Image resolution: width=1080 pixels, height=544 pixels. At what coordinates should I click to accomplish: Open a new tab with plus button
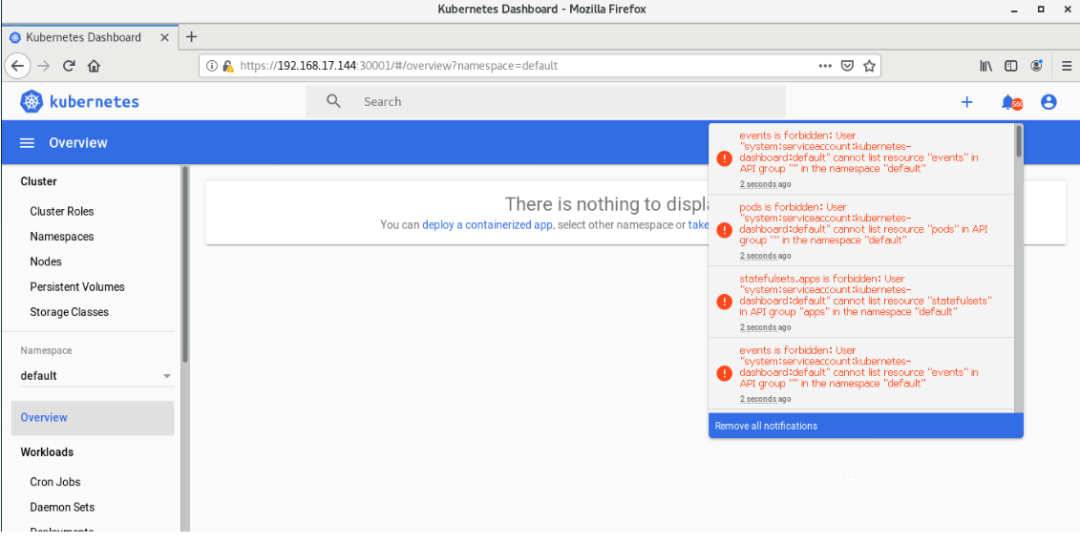pyautogui.click(x=191, y=37)
